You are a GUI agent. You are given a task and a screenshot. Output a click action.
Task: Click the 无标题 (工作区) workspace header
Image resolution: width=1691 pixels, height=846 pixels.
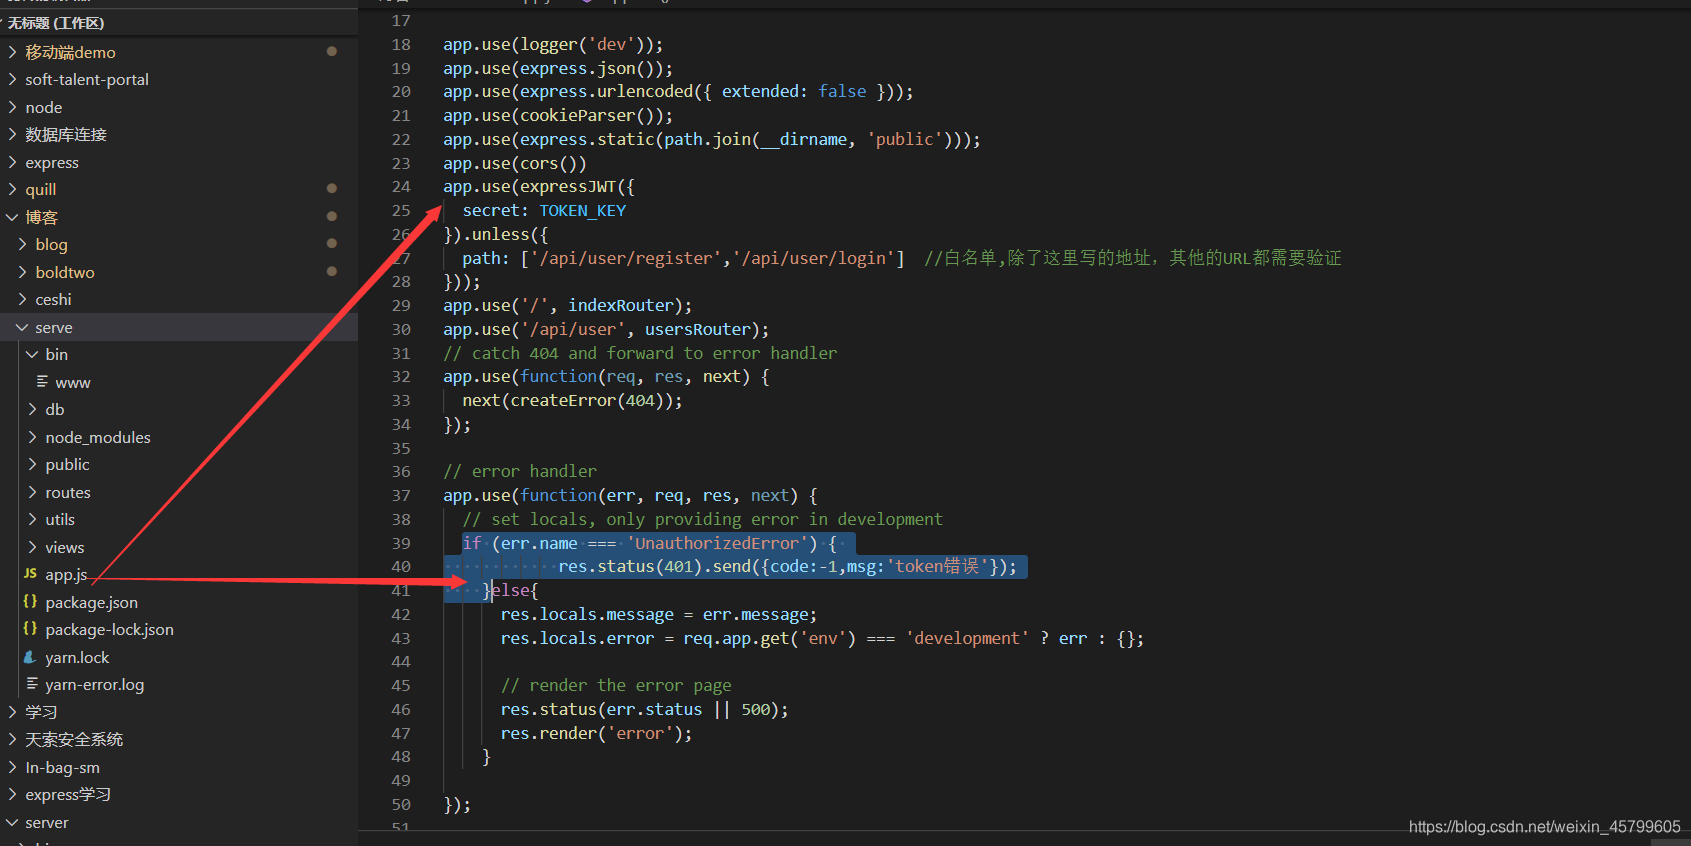coord(56,23)
